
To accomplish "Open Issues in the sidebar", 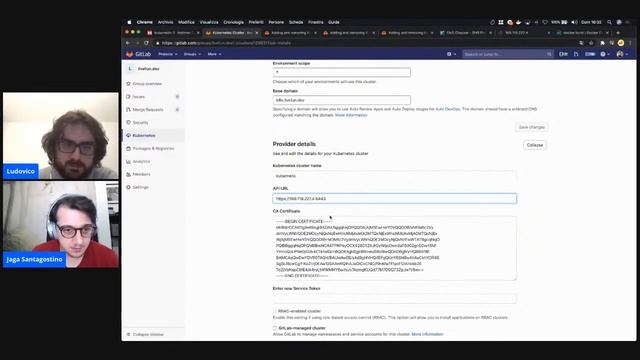I will (x=138, y=97).
